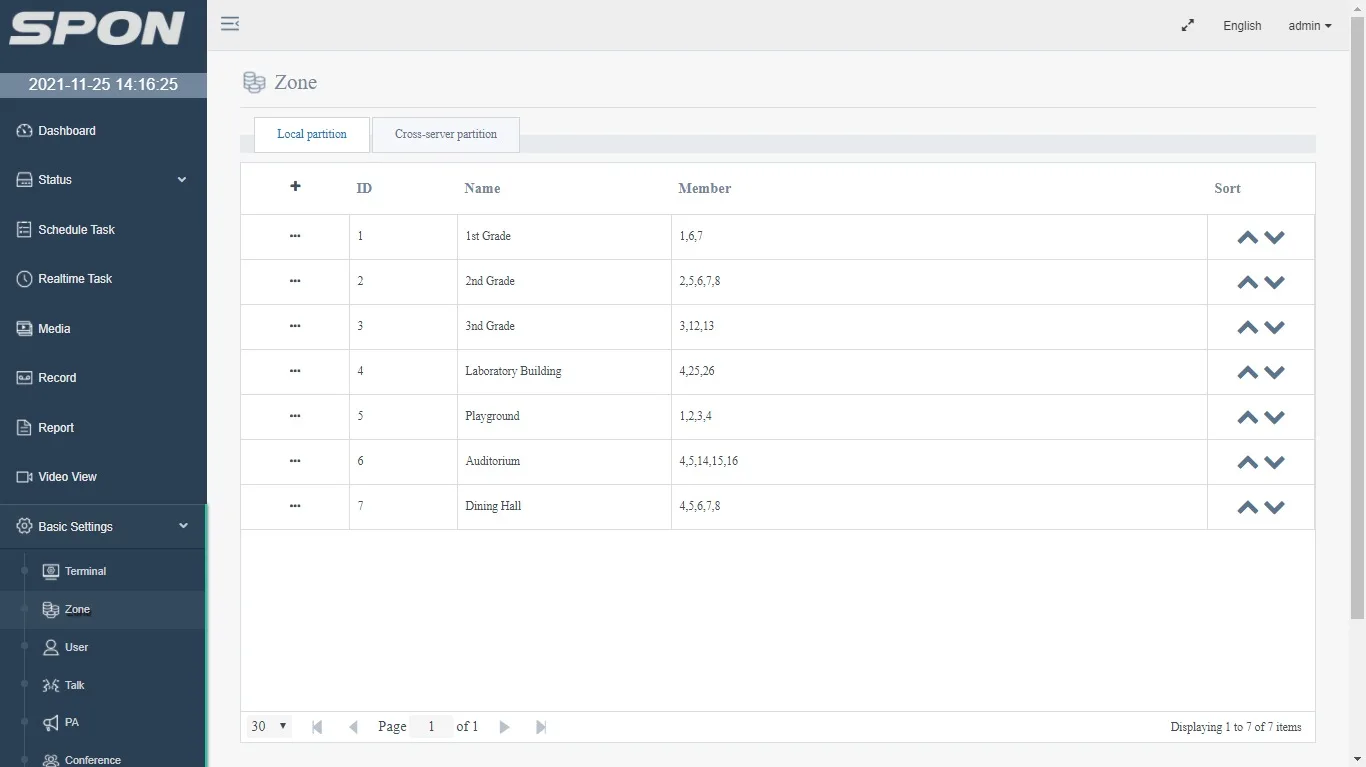Click the page number input field
The image size is (1366, 767).
click(431, 727)
